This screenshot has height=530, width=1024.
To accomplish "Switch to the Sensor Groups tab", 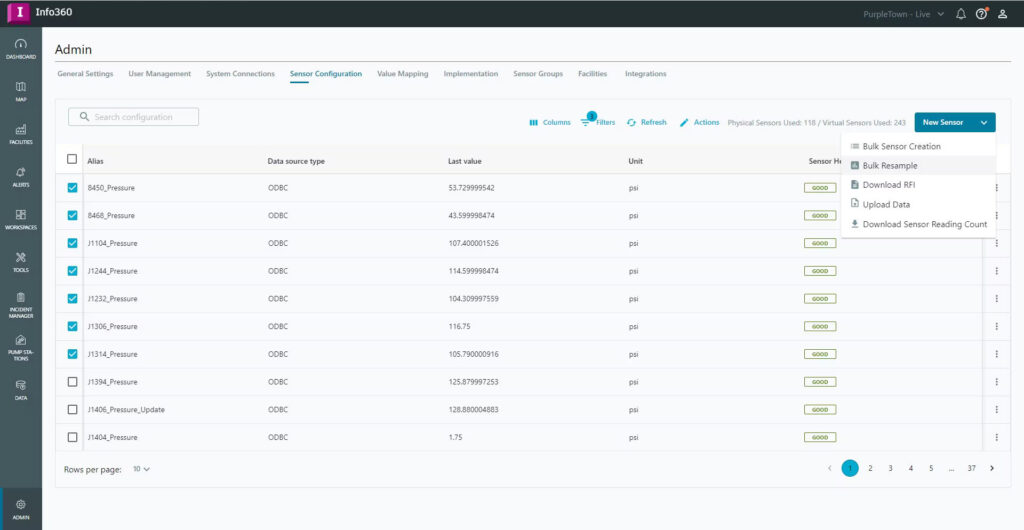I will pyautogui.click(x=537, y=74).
